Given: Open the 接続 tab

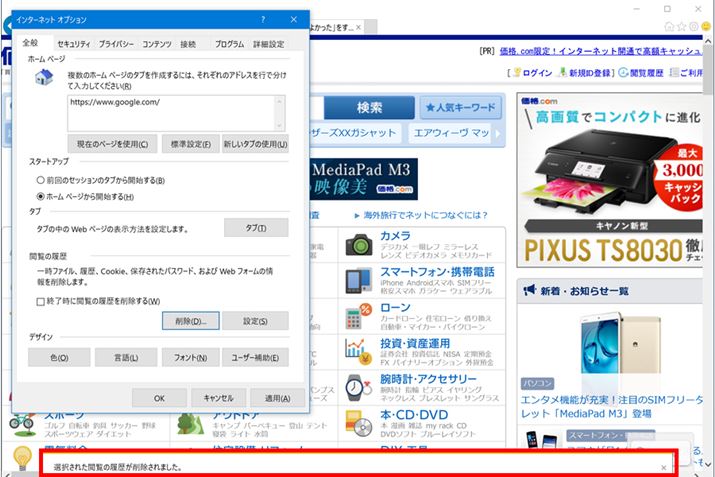Looking at the screenshot, I should click(188, 44).
